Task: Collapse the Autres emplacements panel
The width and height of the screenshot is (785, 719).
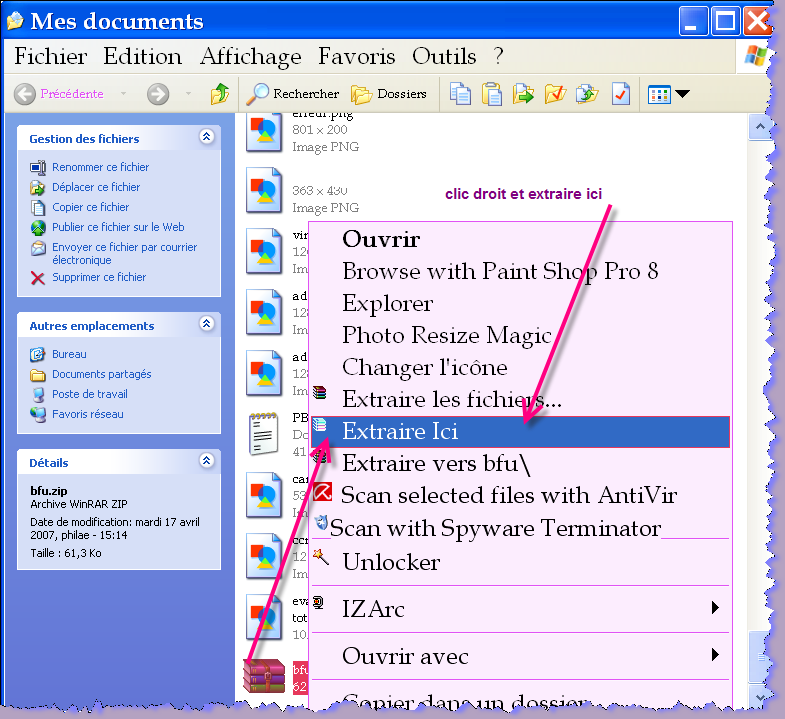Action: [x=206, y=325]
